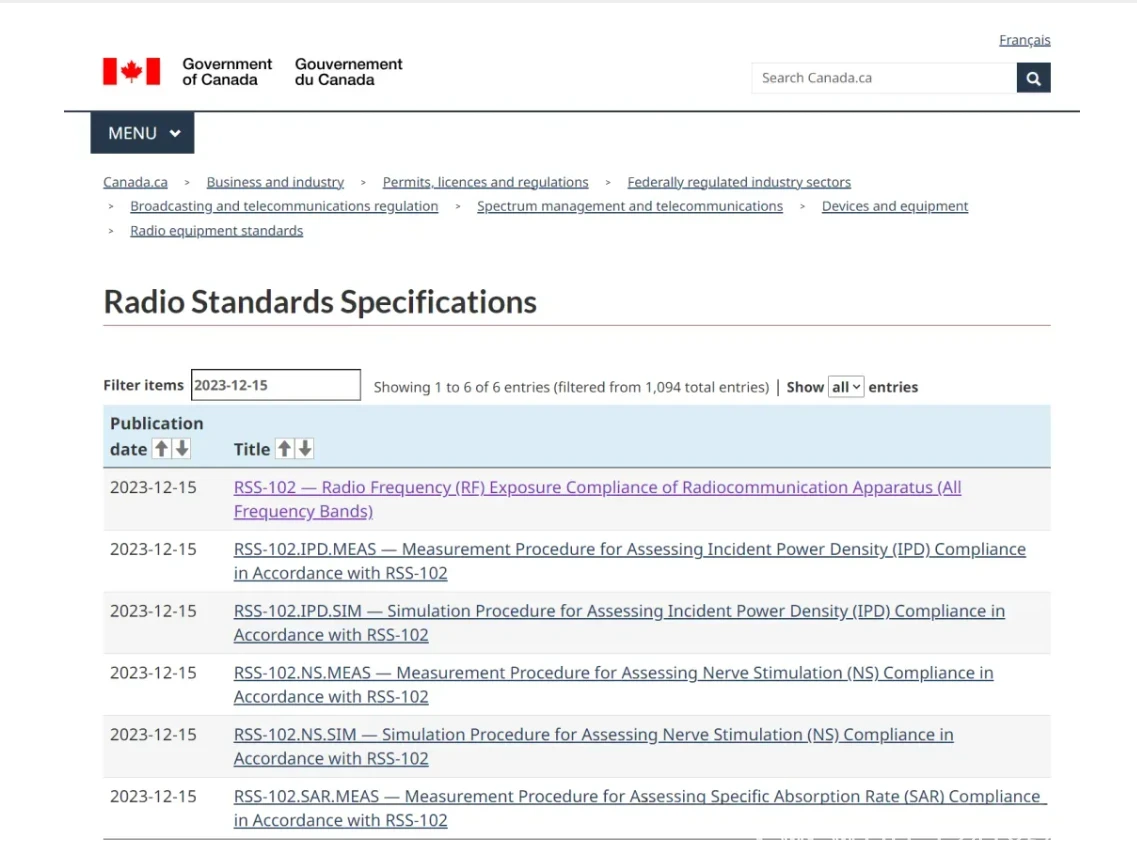This screenshot has width=1137, height=867.
Task: Click the search magnifier icon button
Action: point(1033,78)
